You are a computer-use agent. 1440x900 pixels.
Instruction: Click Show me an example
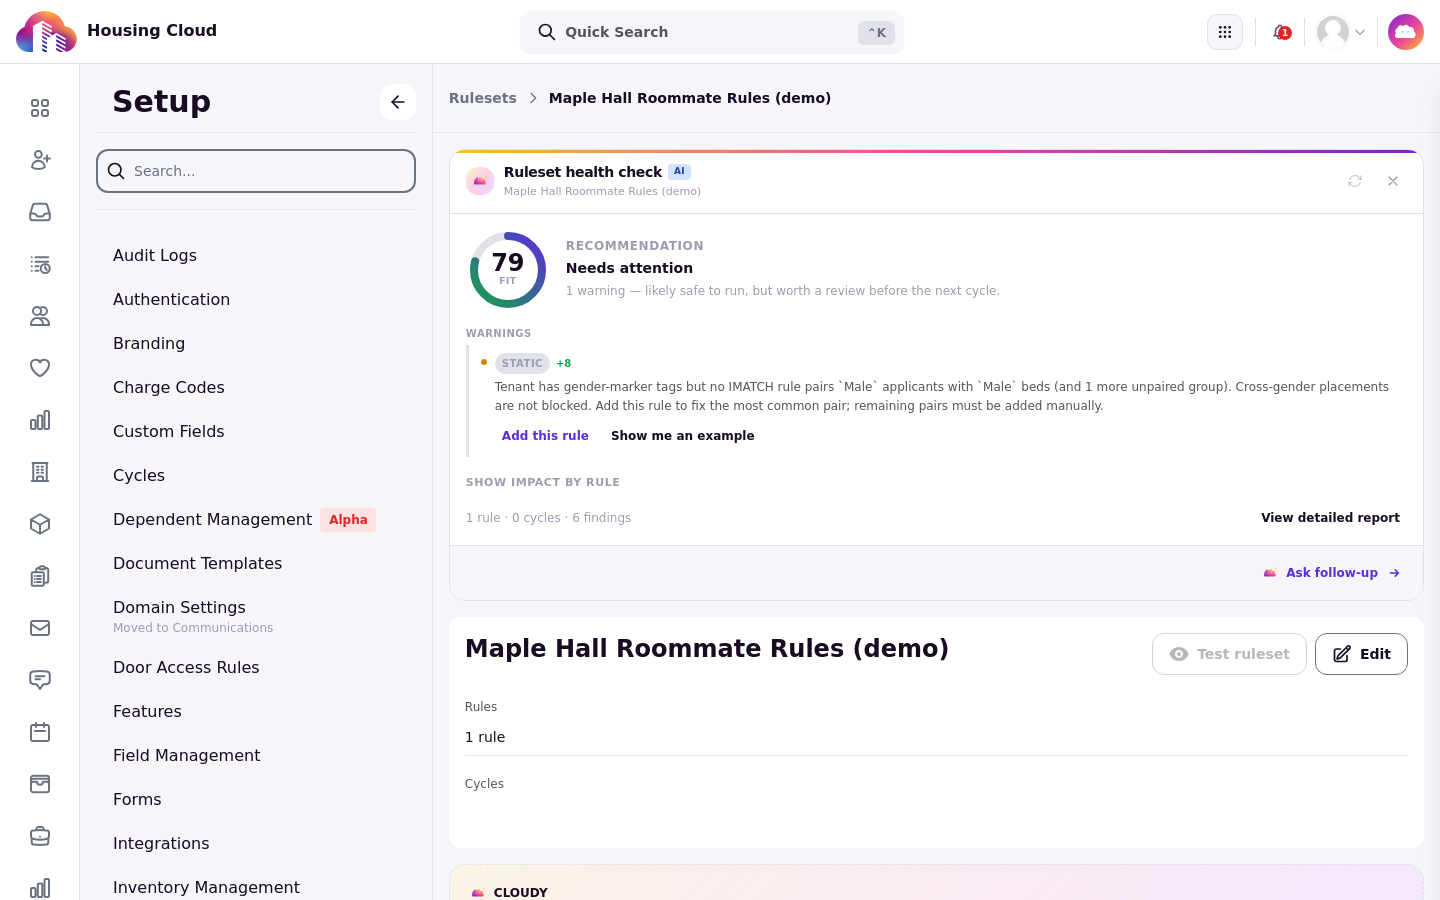coord(683,436)
